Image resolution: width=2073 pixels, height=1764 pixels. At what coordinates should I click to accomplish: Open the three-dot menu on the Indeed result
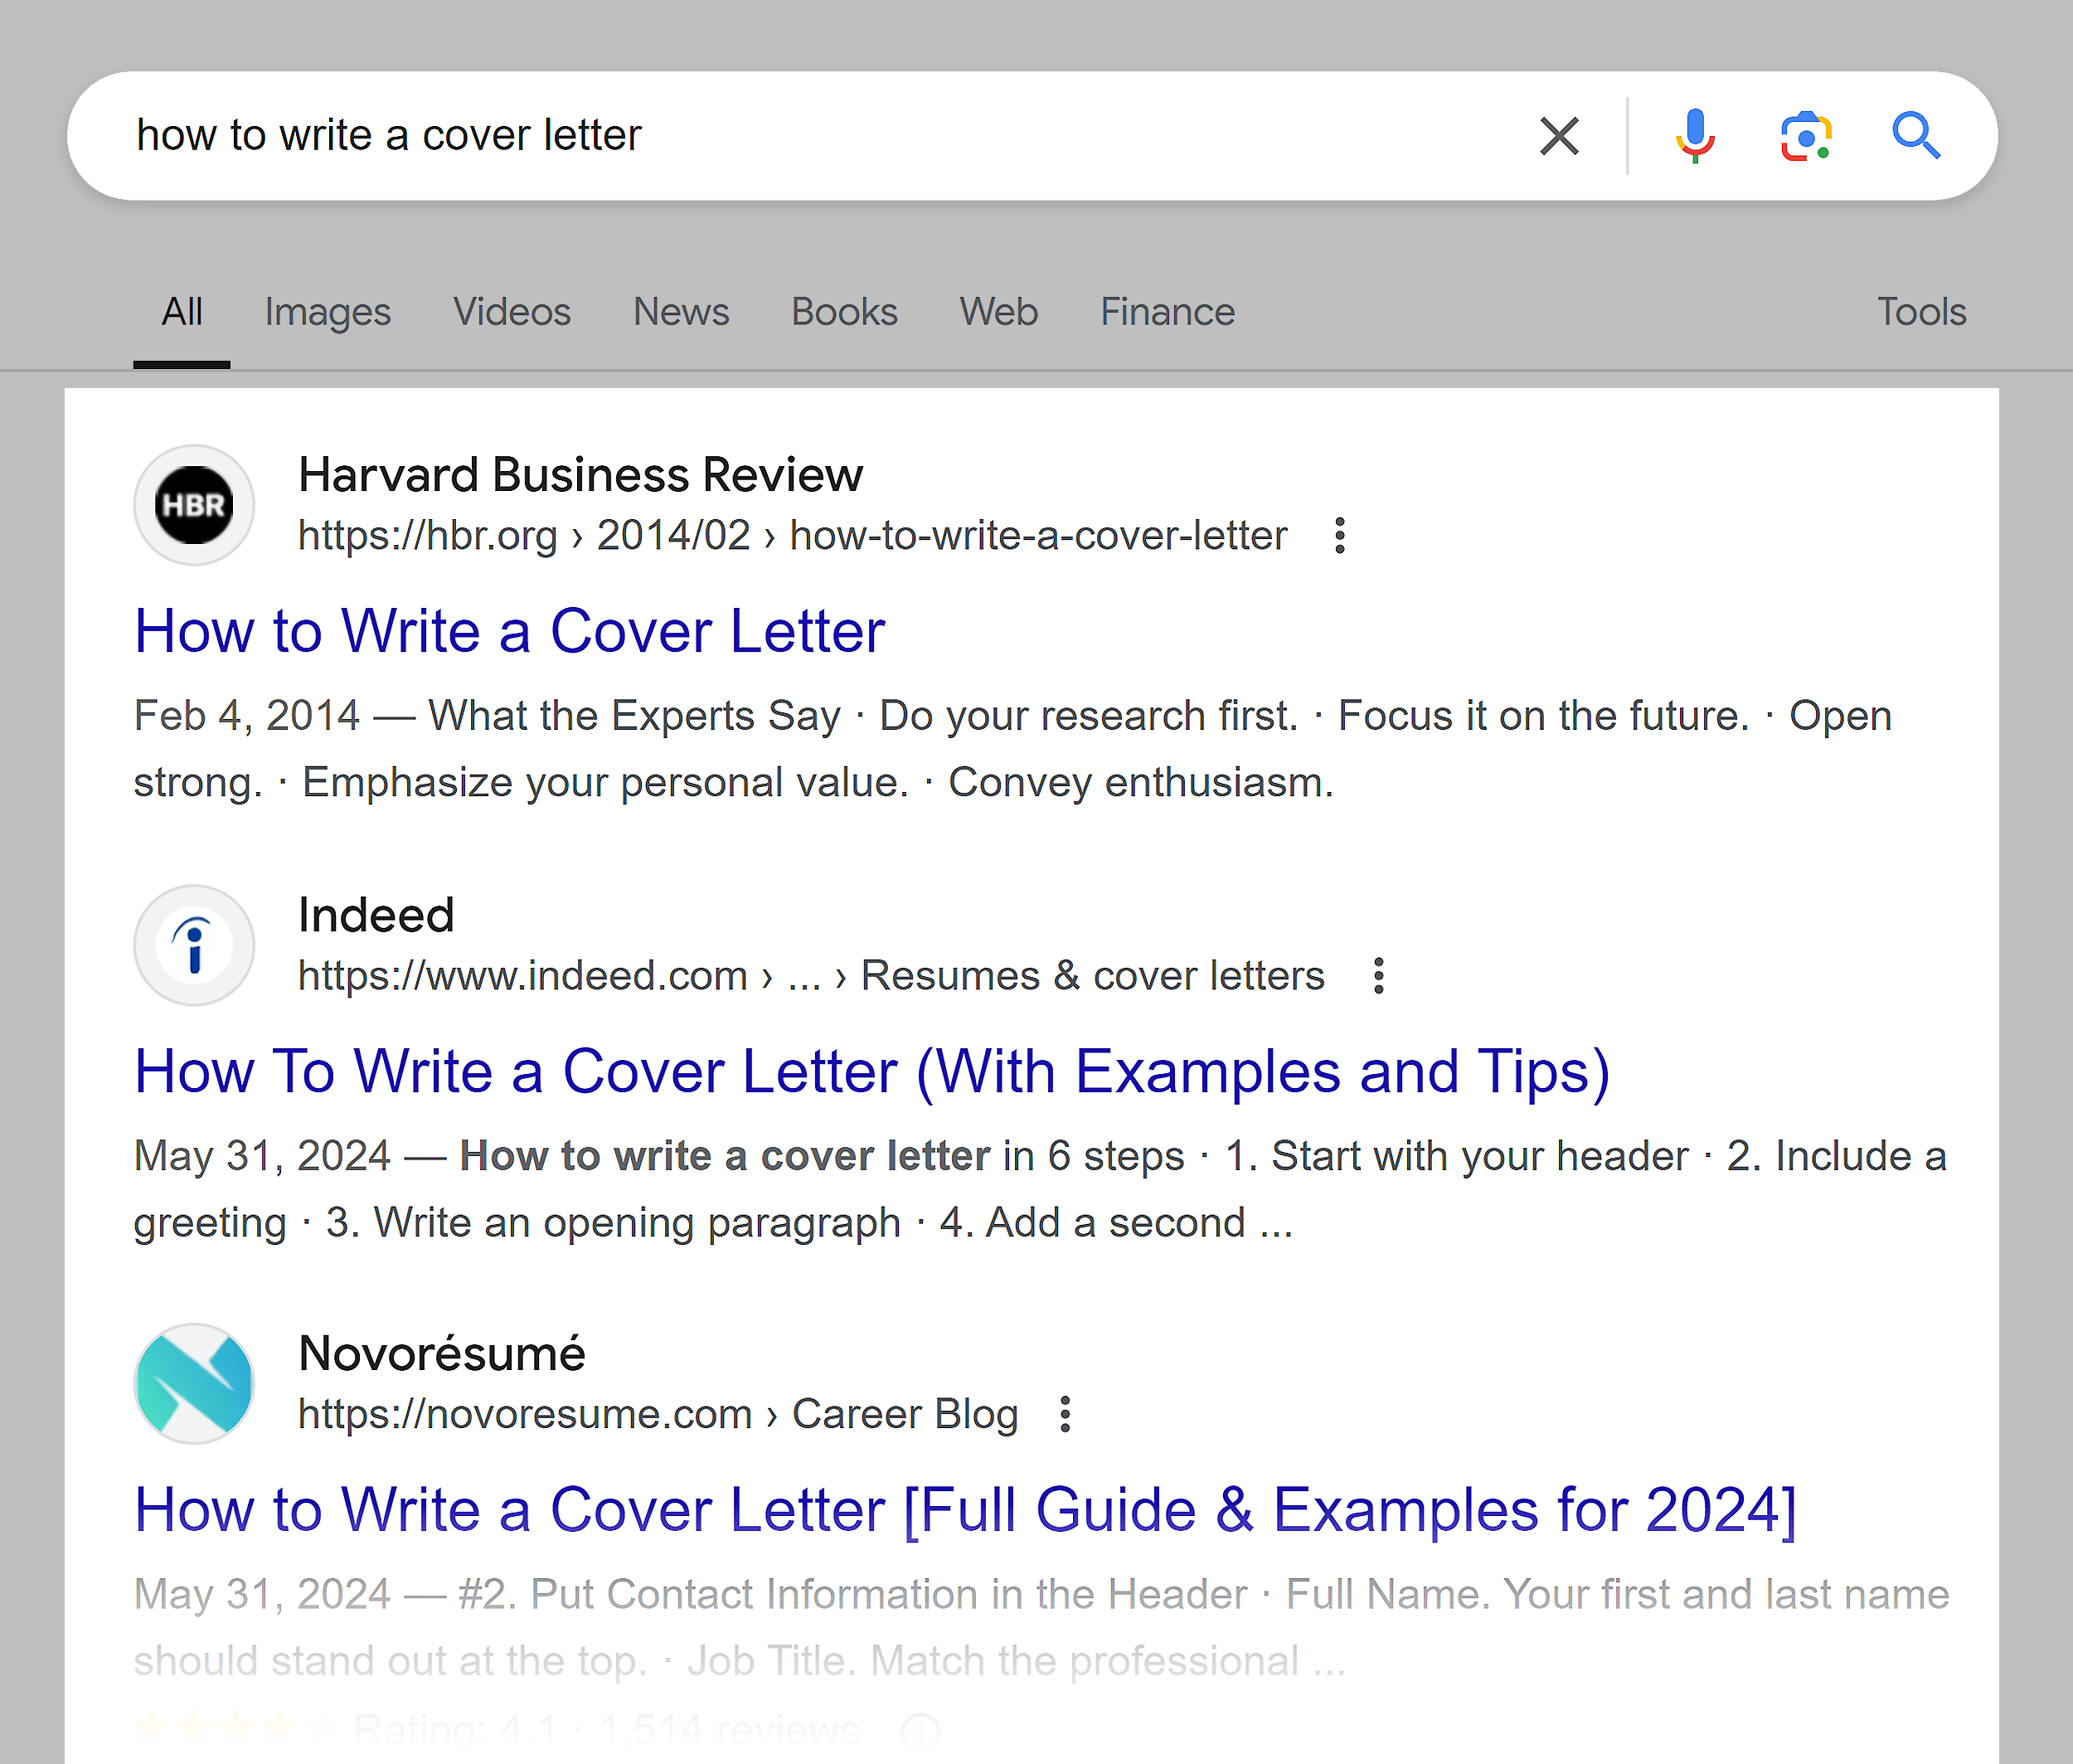tap(1378, 976)
